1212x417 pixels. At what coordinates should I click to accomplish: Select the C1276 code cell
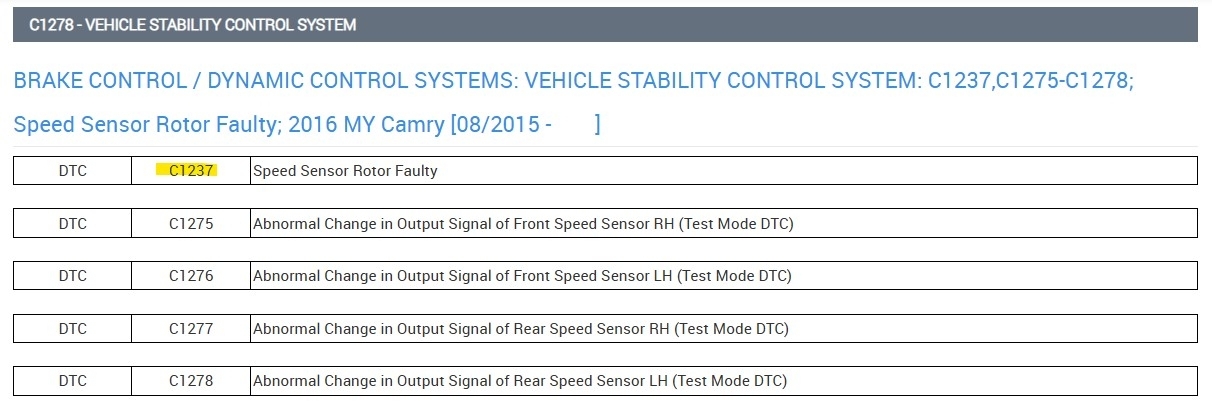(191, 276)
